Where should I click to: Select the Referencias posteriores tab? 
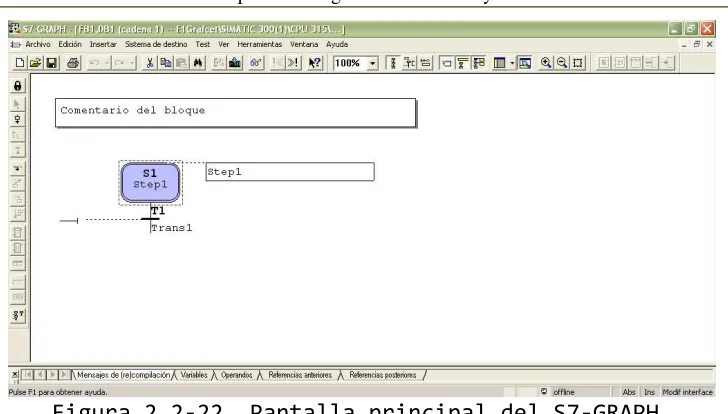coord(383,375)
